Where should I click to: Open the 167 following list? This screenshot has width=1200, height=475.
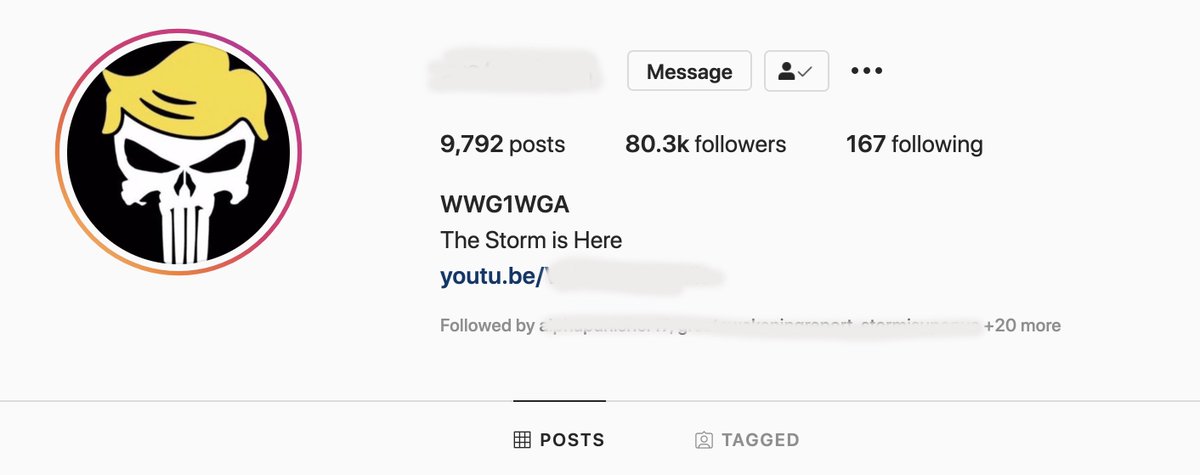coord(914,144)
